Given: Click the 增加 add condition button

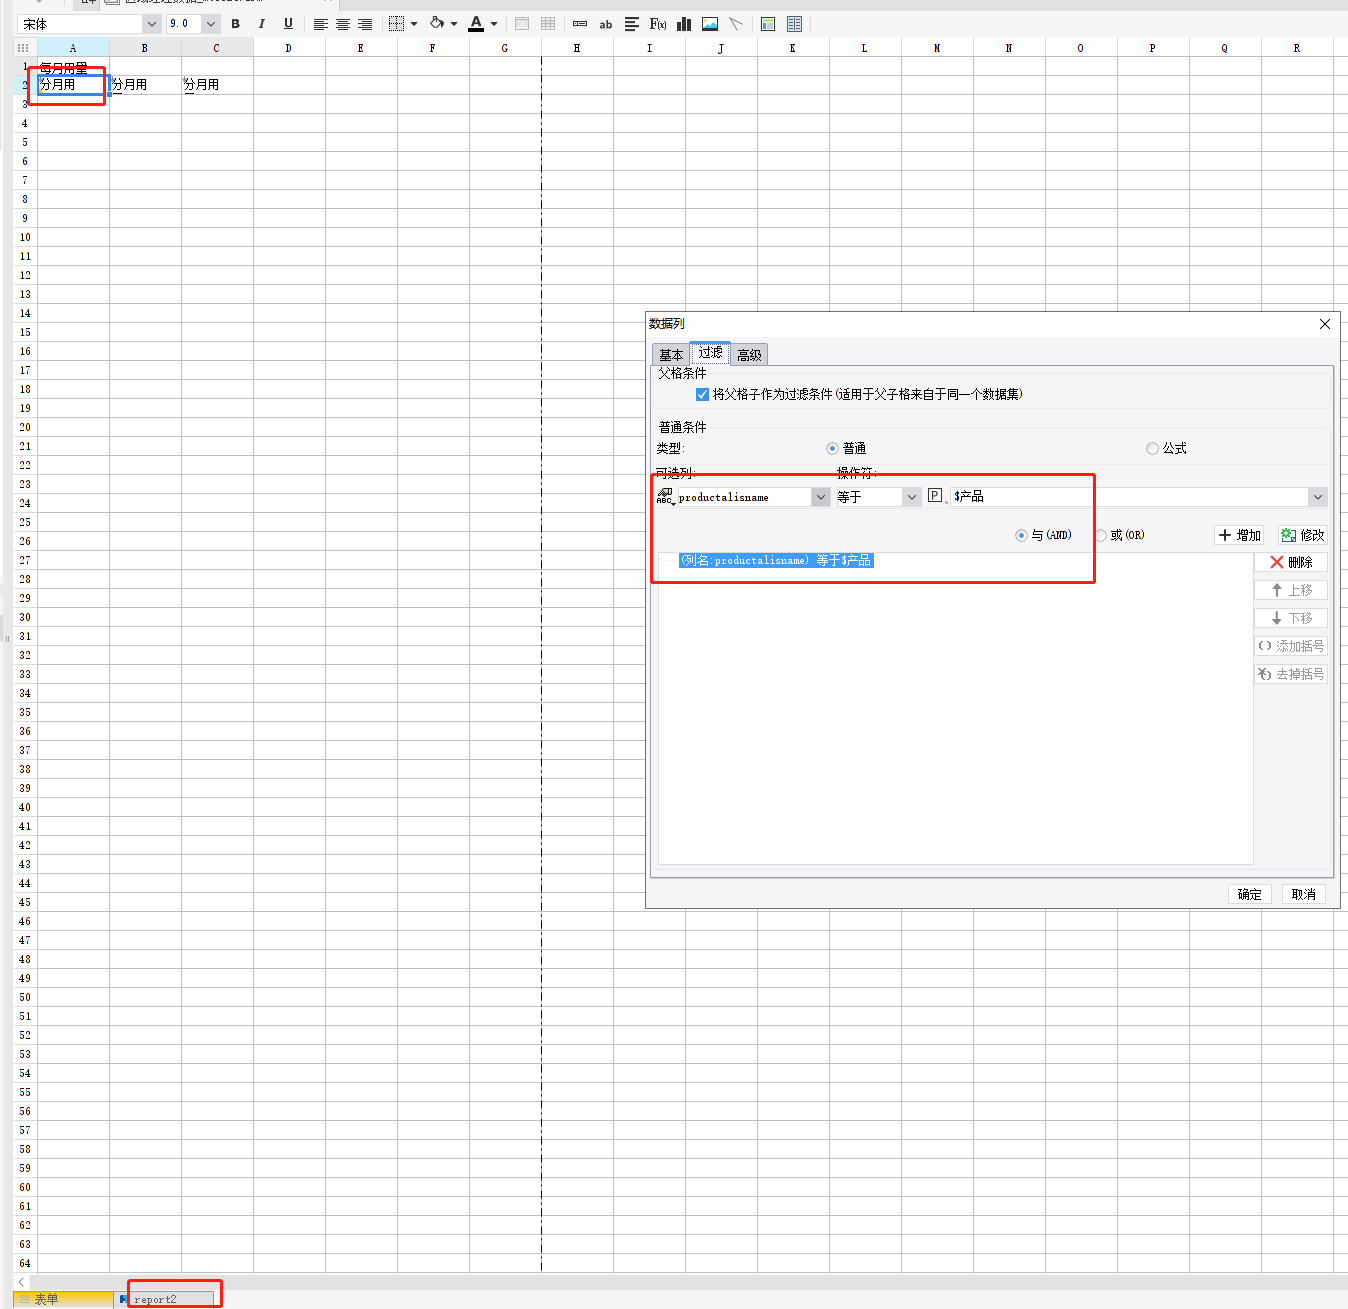Looking at the screenshot, I should pos(1239,535).
